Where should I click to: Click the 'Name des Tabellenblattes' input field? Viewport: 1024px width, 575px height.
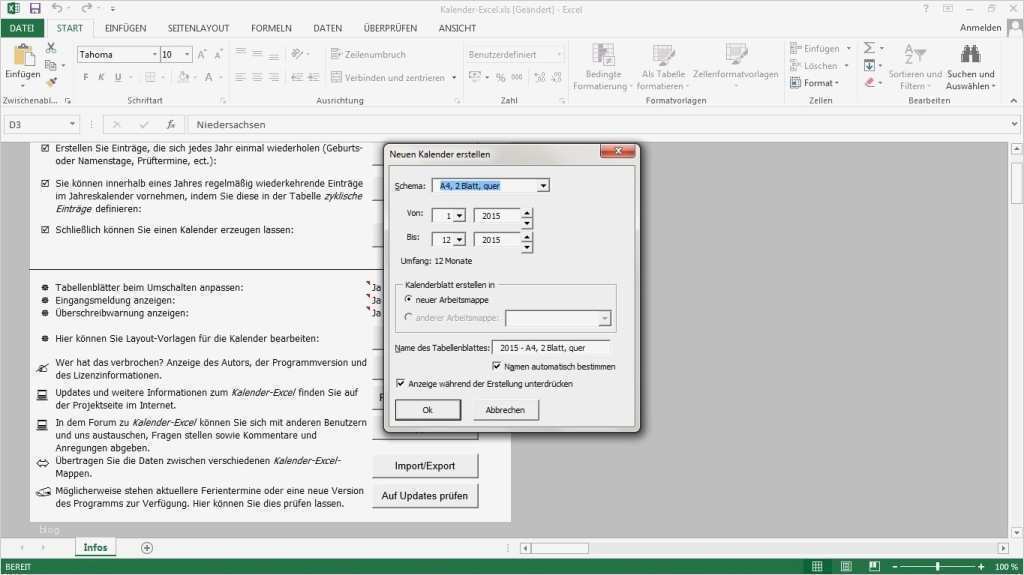pos(551,348)
